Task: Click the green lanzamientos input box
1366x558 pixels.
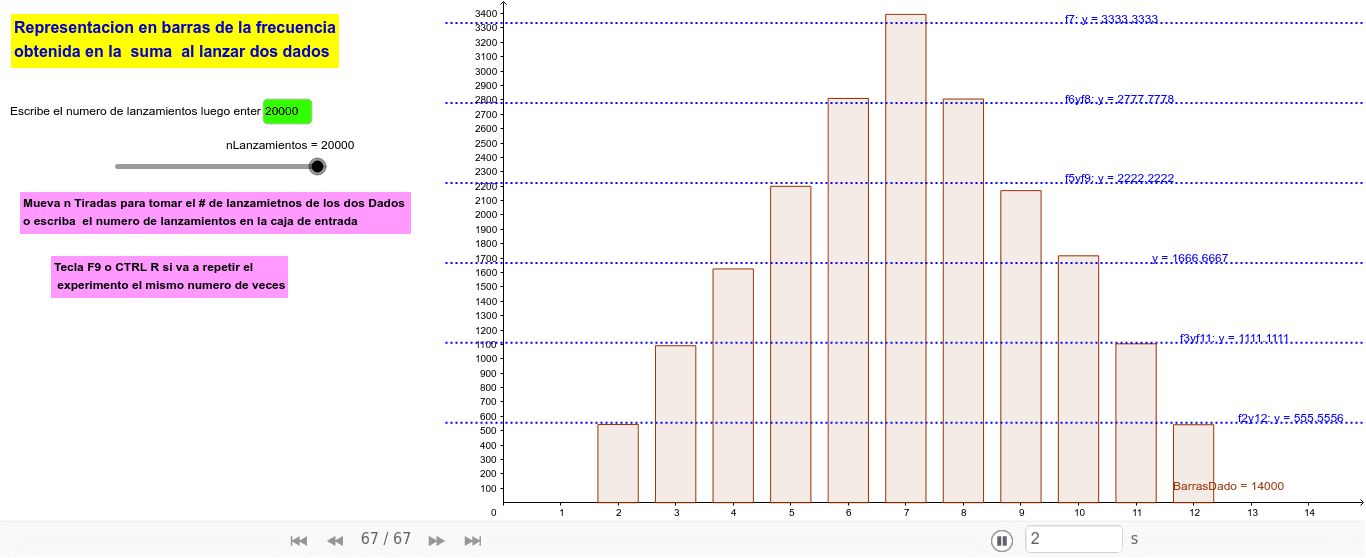Action: tap(288, 112)
